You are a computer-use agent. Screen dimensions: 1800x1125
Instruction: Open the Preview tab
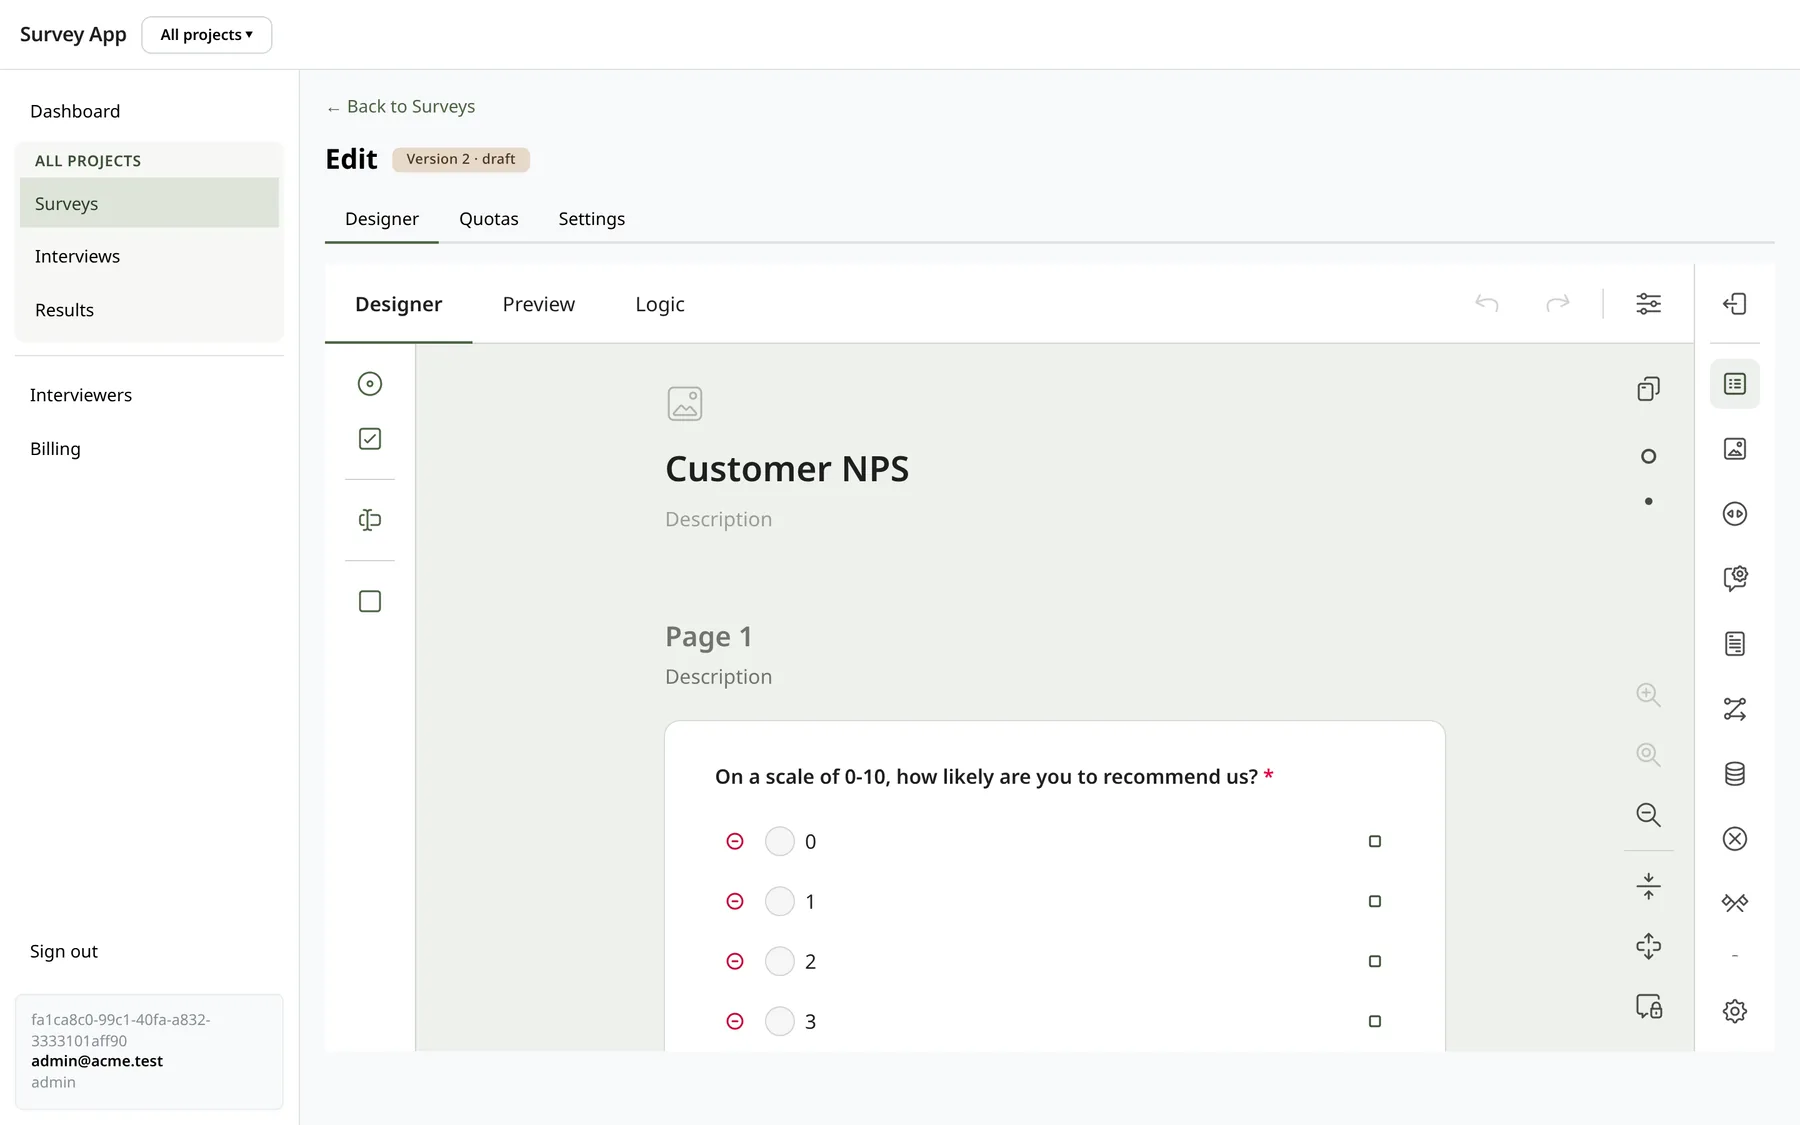click(x=539, y=304)
